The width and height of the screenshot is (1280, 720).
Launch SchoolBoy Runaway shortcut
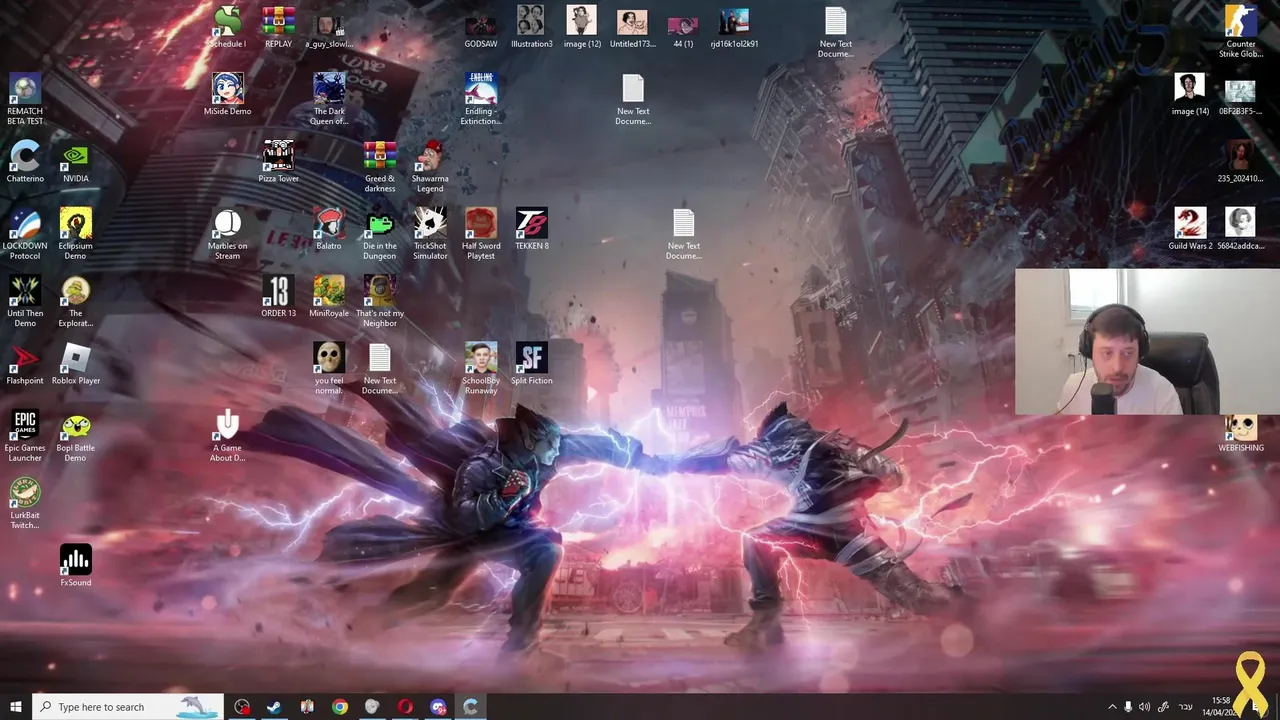tap(481, 367)
